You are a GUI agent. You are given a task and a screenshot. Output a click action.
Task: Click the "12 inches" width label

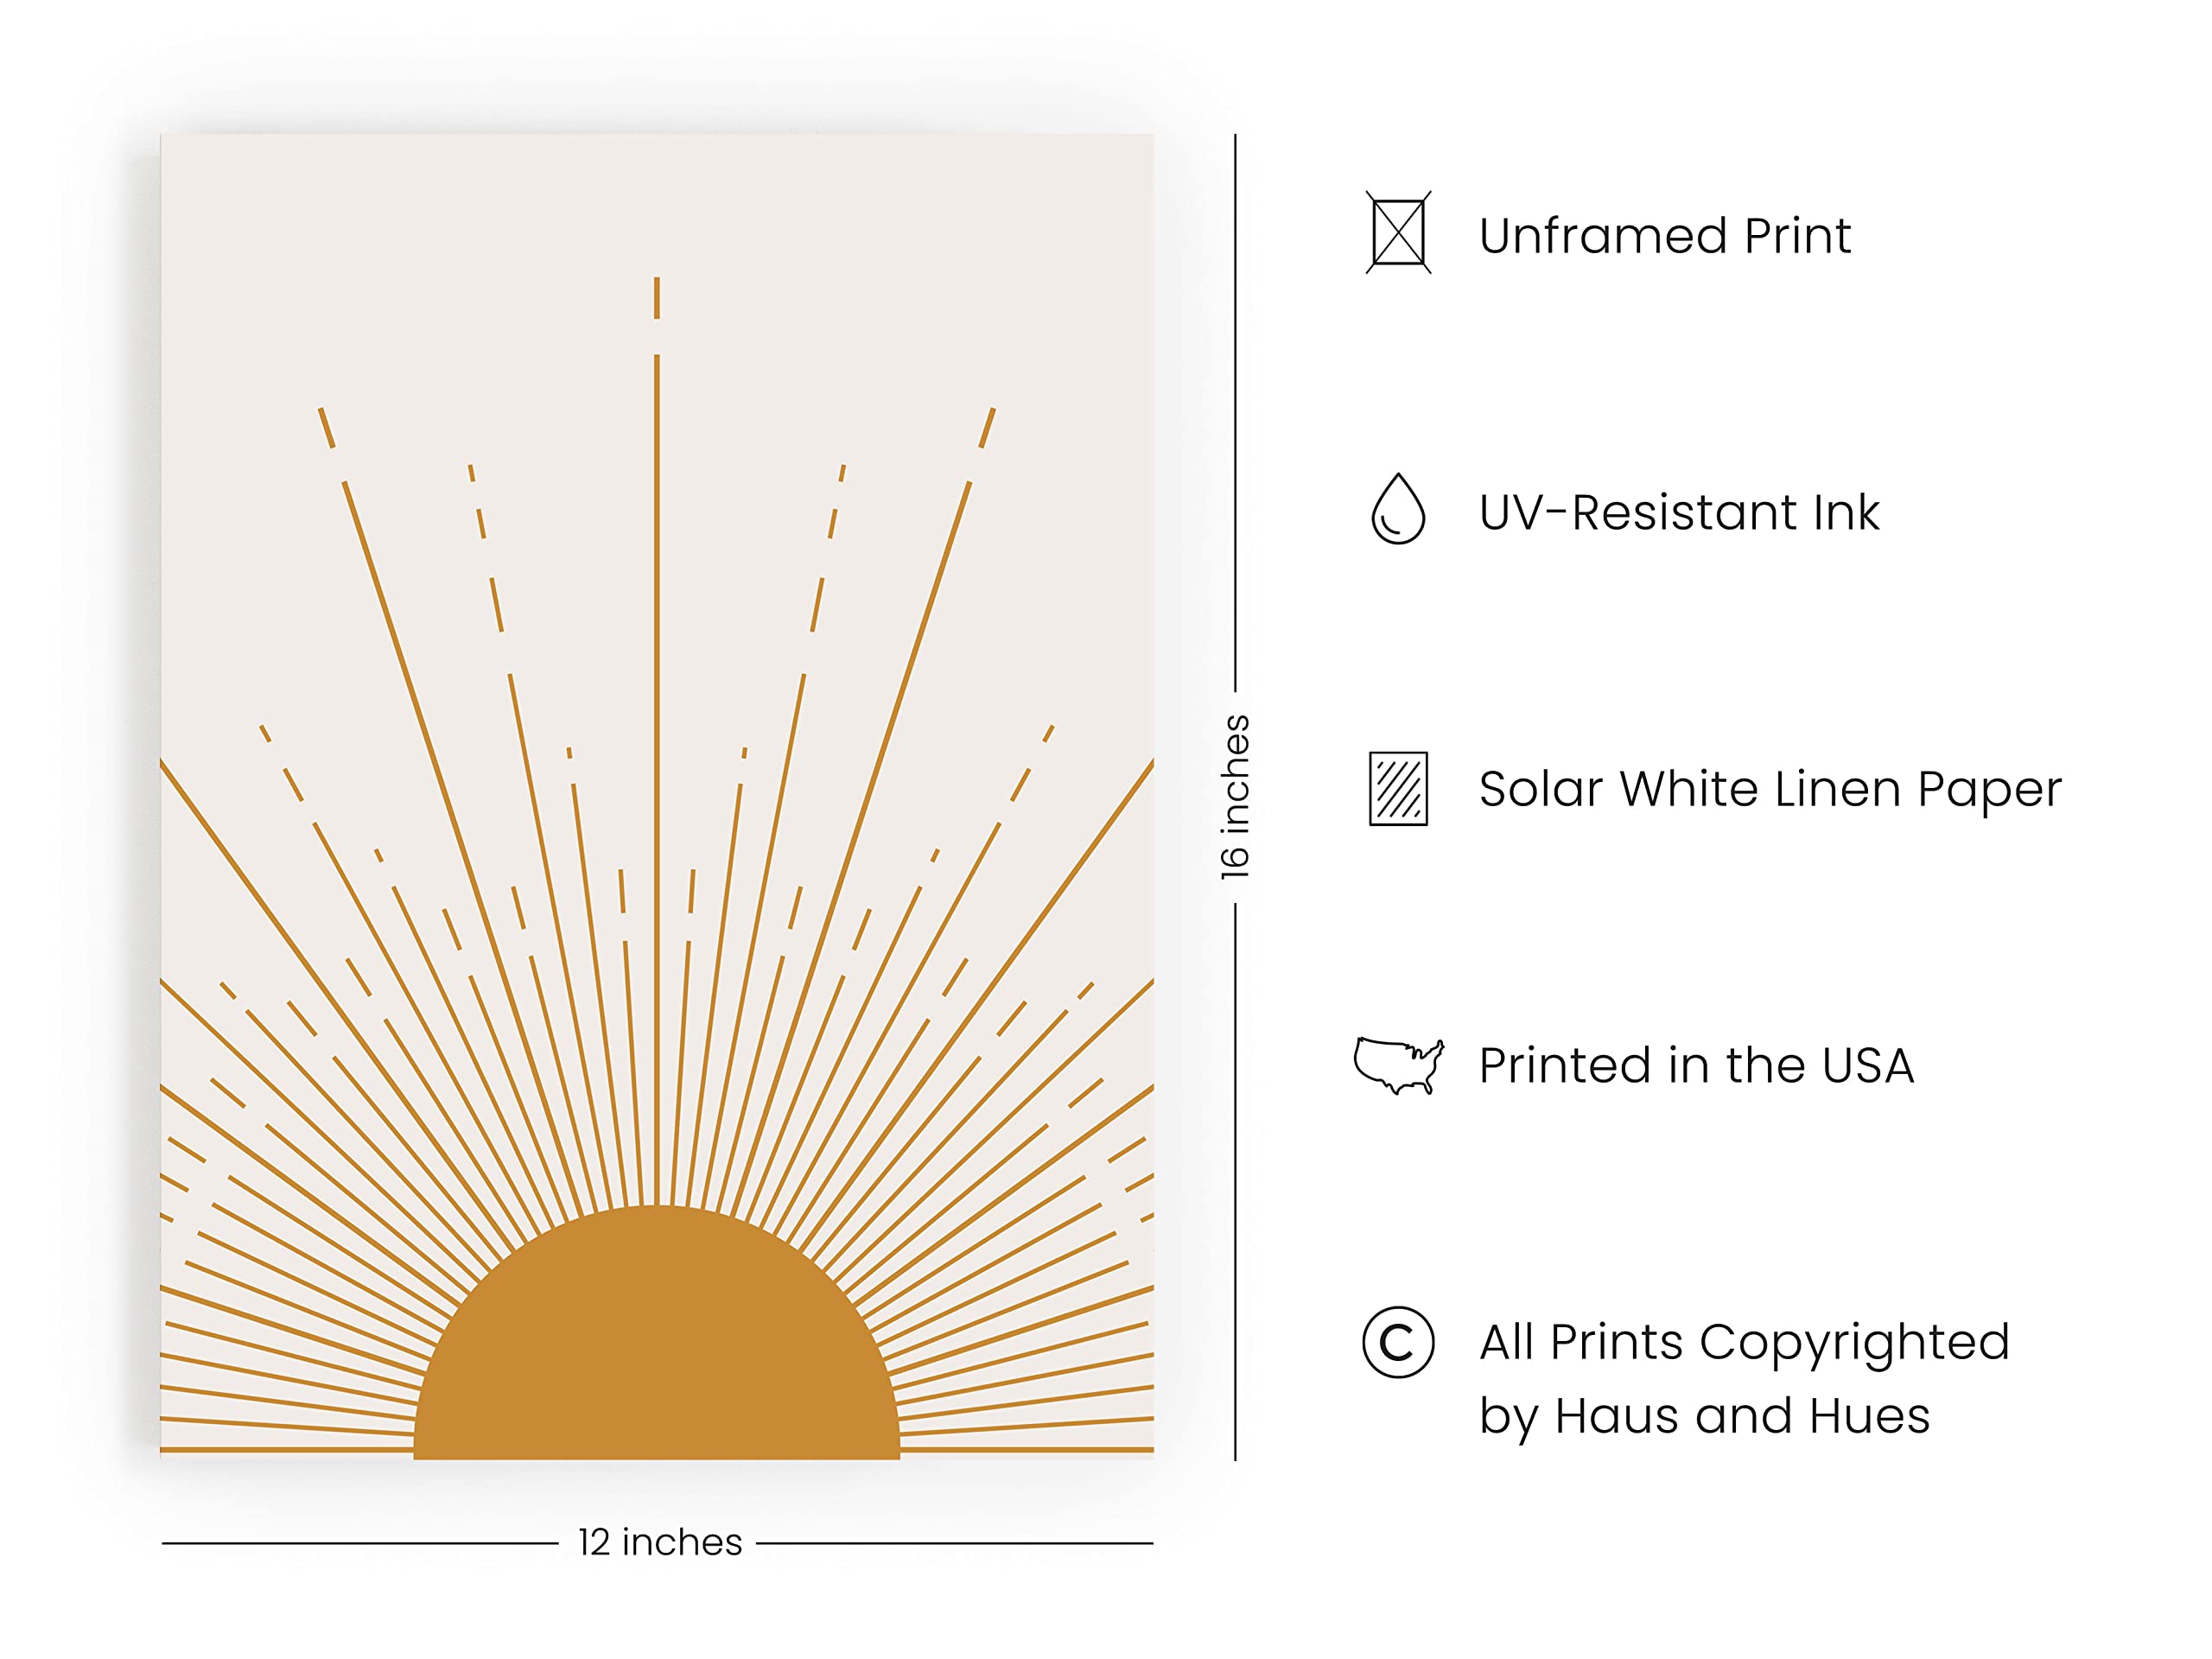click(660, 1542)
